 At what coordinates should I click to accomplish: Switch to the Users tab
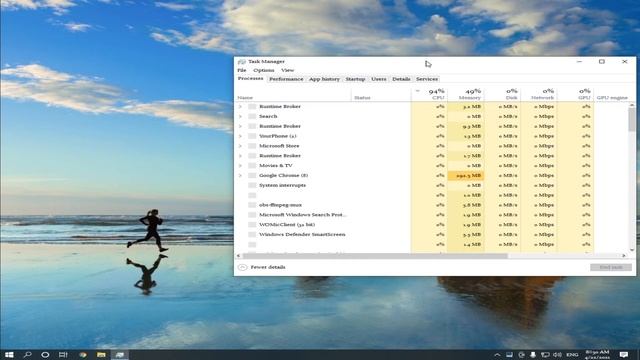(379, 79)
